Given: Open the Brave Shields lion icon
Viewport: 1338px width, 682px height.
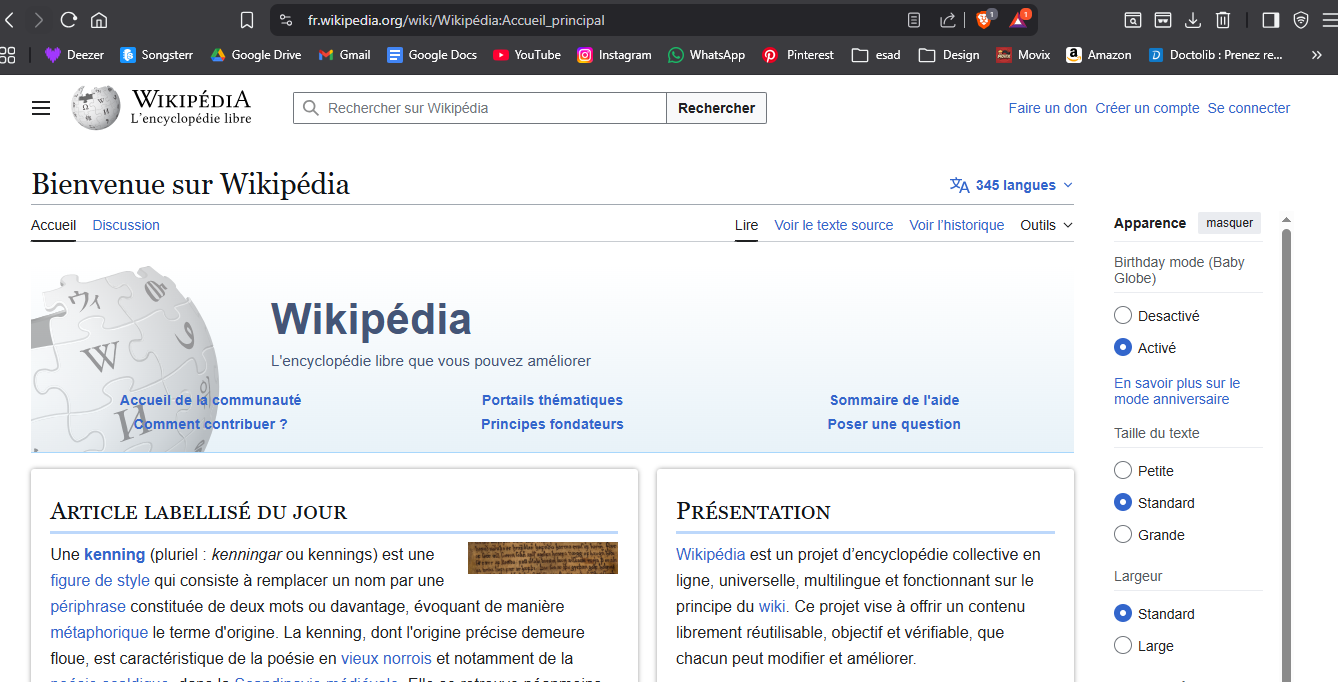Looking at the screenshot, I should tap(984, 20).
